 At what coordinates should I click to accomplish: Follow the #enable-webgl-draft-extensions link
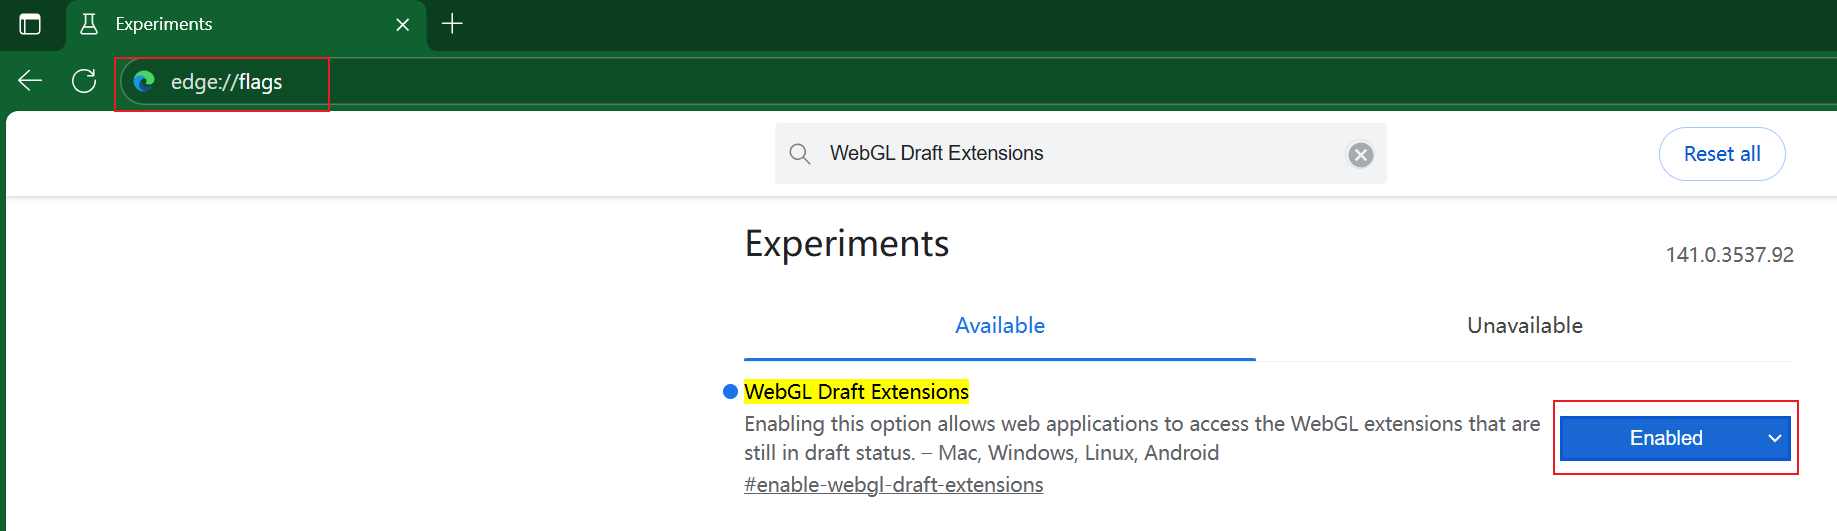893,485
